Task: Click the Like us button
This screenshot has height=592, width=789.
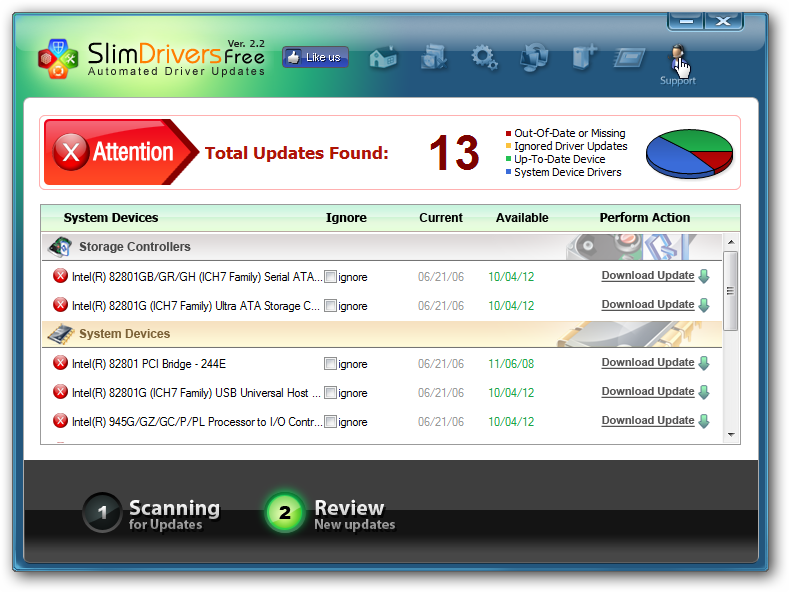Action: pyautogui.click(x=315, y=57)
